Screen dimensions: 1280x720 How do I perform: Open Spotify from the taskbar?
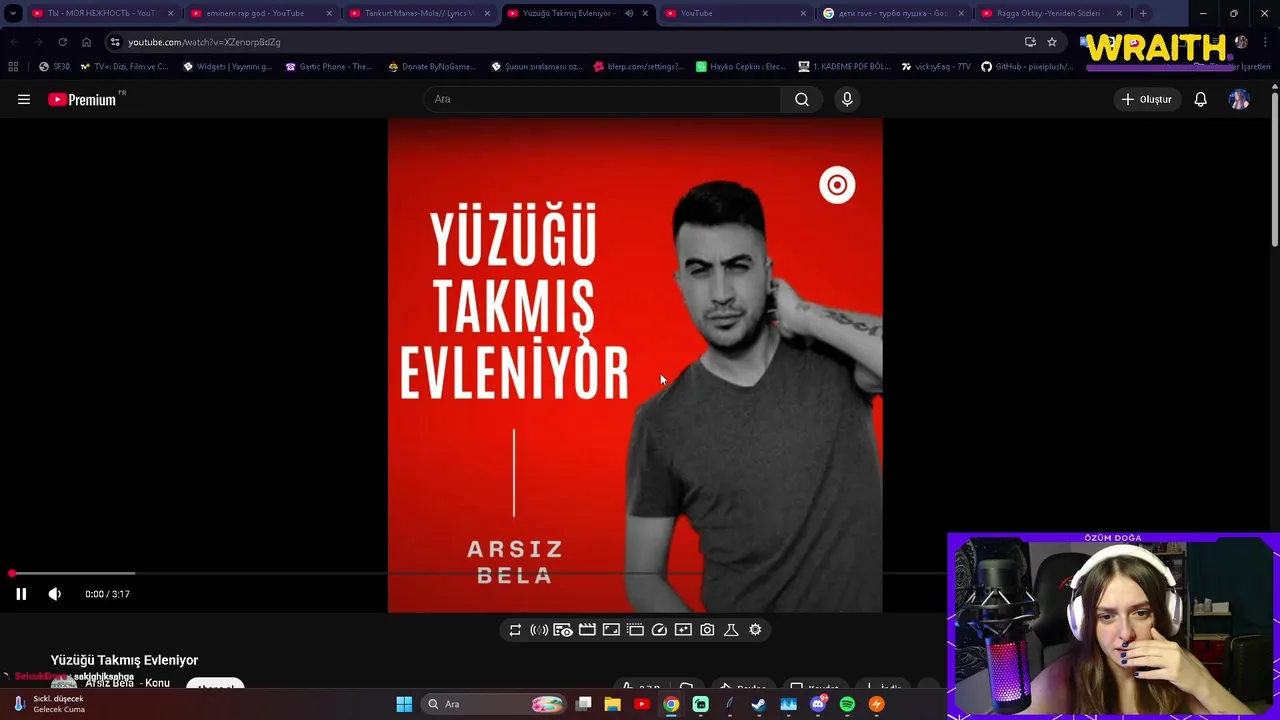(x=847, y=704)
